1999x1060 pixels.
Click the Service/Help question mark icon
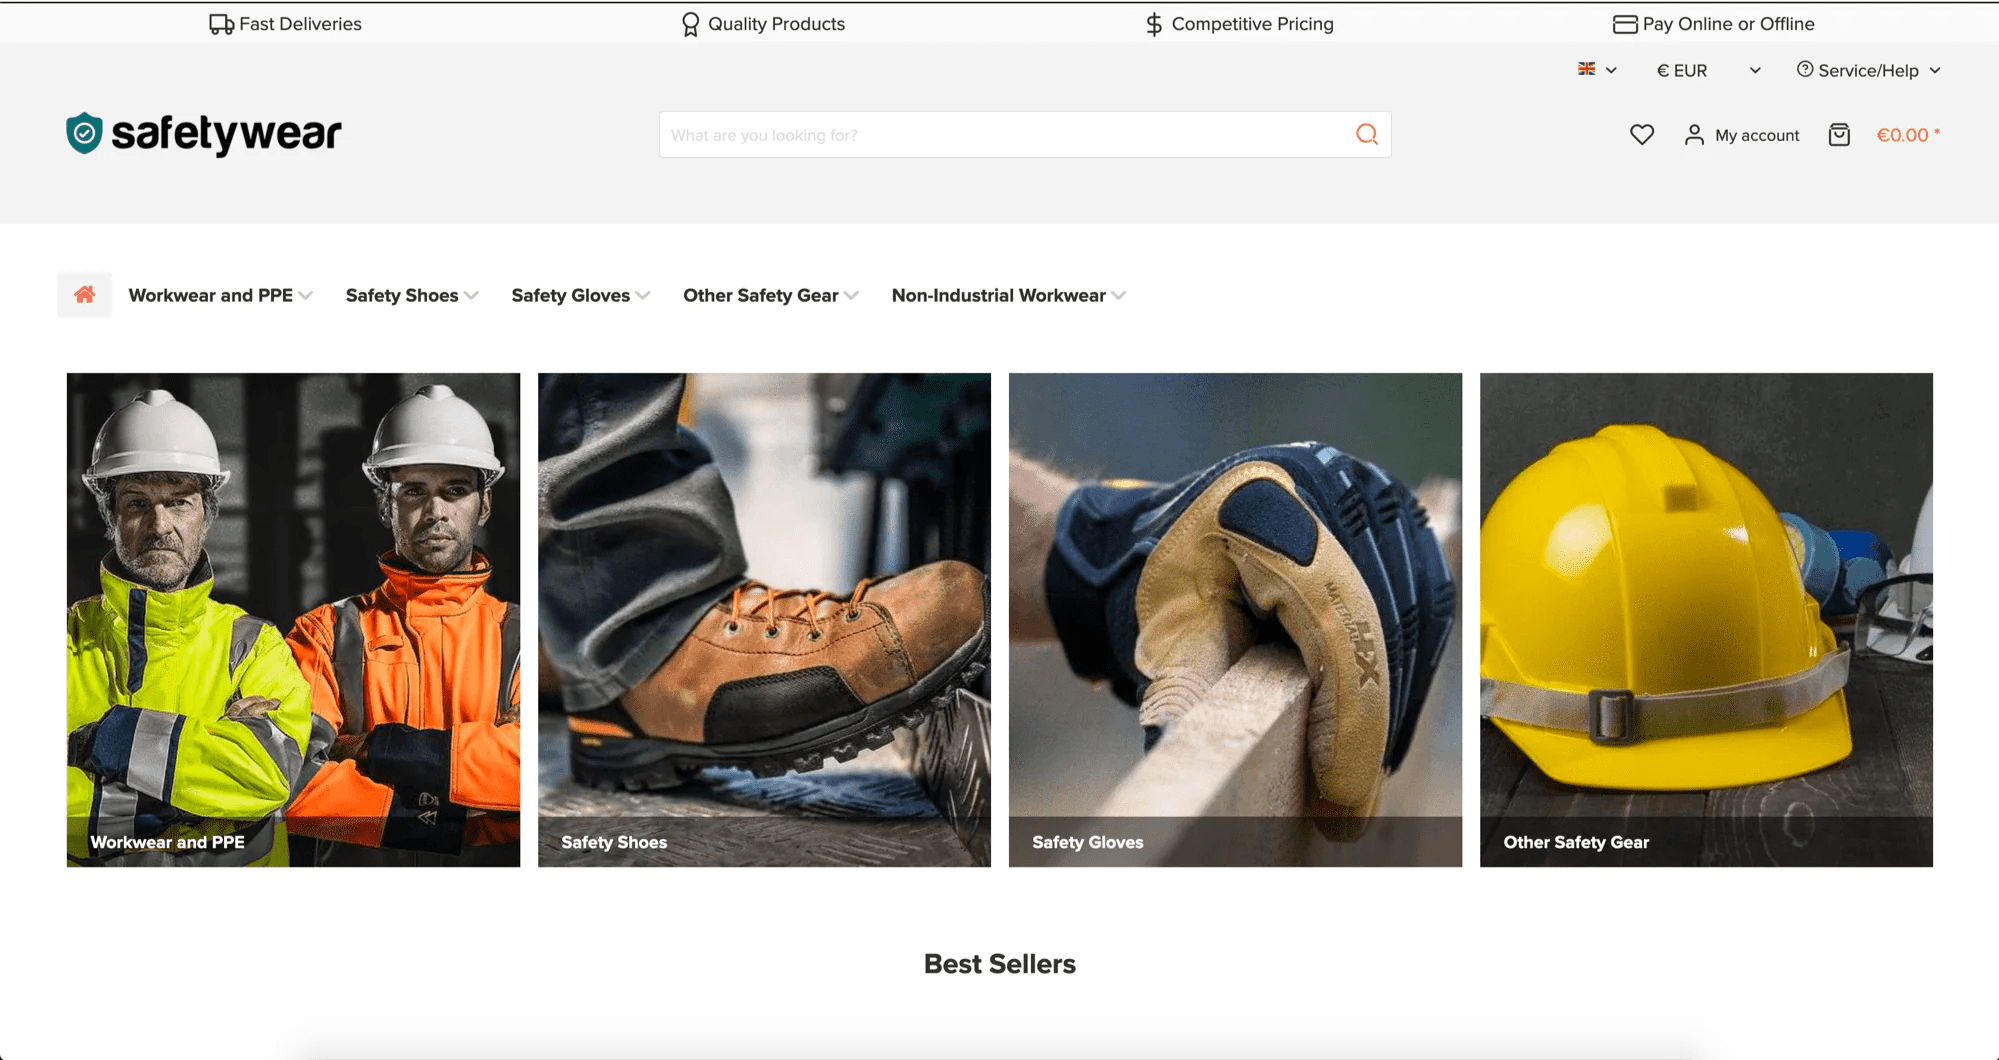click(x=1804, y=70)
